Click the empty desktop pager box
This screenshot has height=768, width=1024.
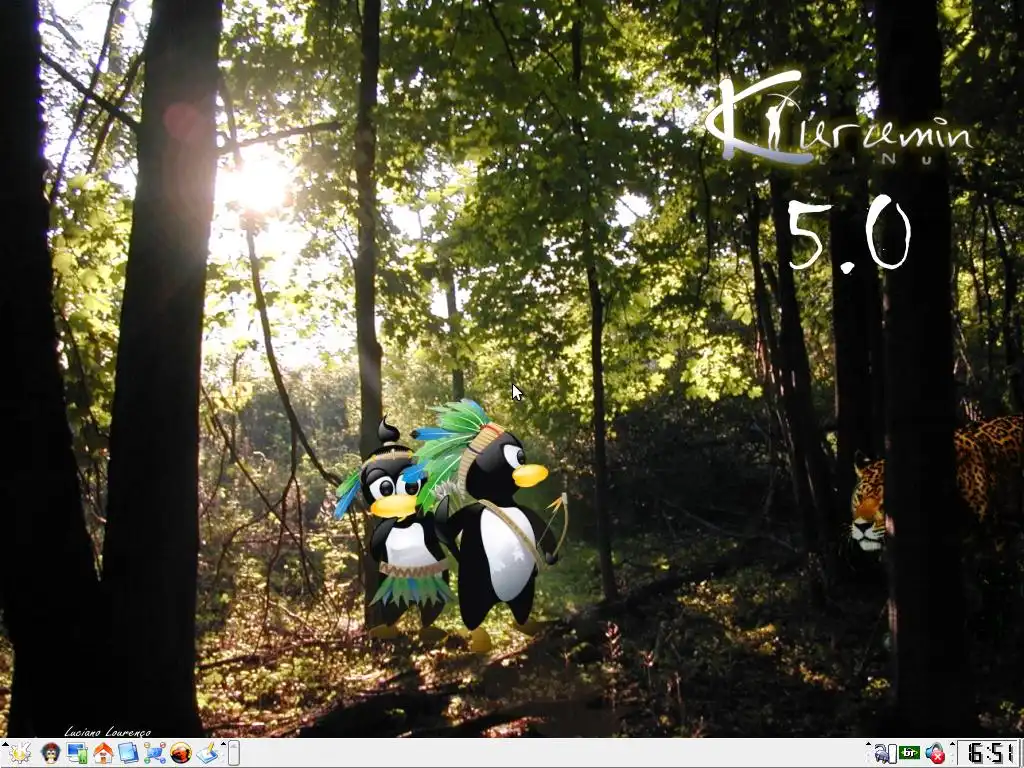(234, 753)
